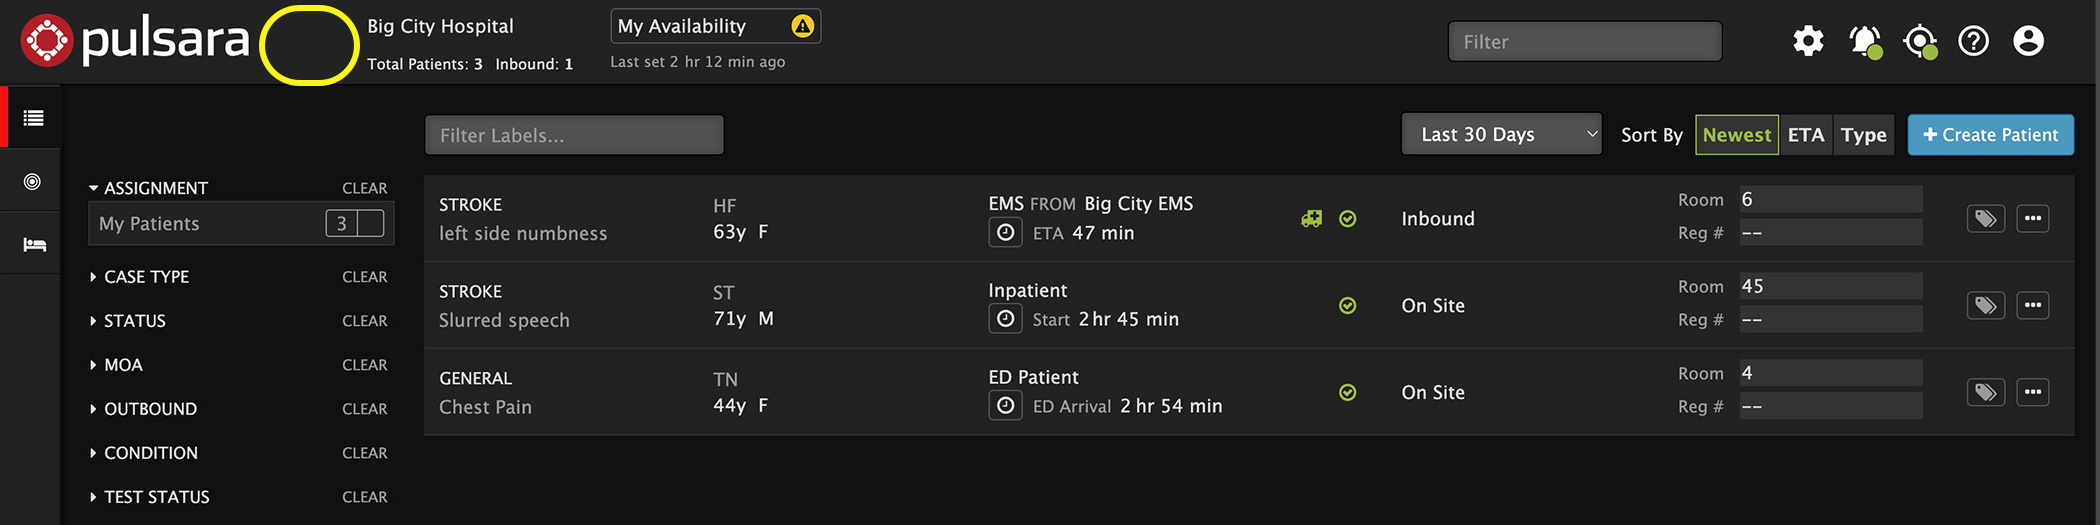Open the help question mark icon

[x=1973, y=41]
